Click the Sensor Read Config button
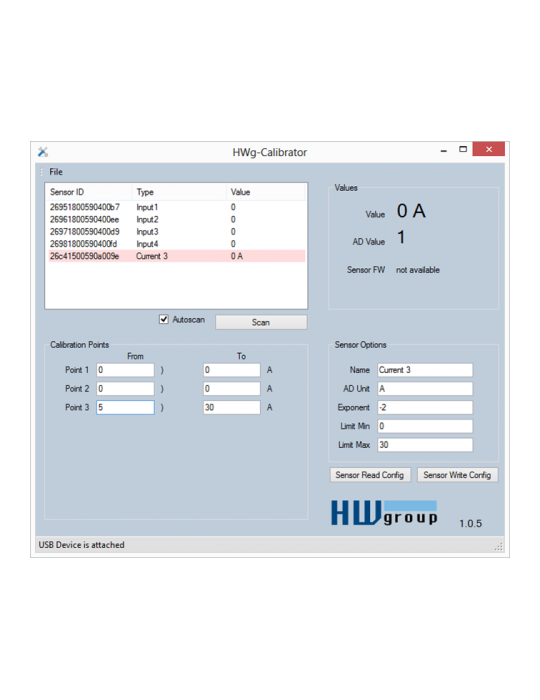Viewport: 540px width, 700px height. [370, 475]
